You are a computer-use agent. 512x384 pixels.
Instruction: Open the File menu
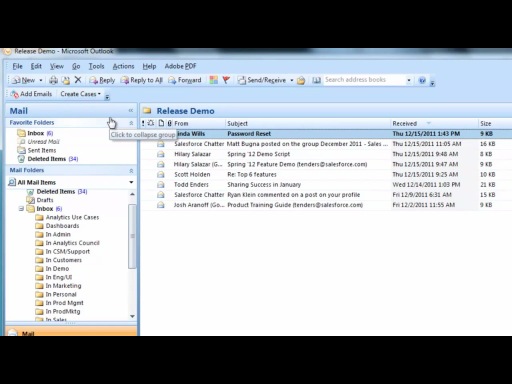click(x=17, y=66)
